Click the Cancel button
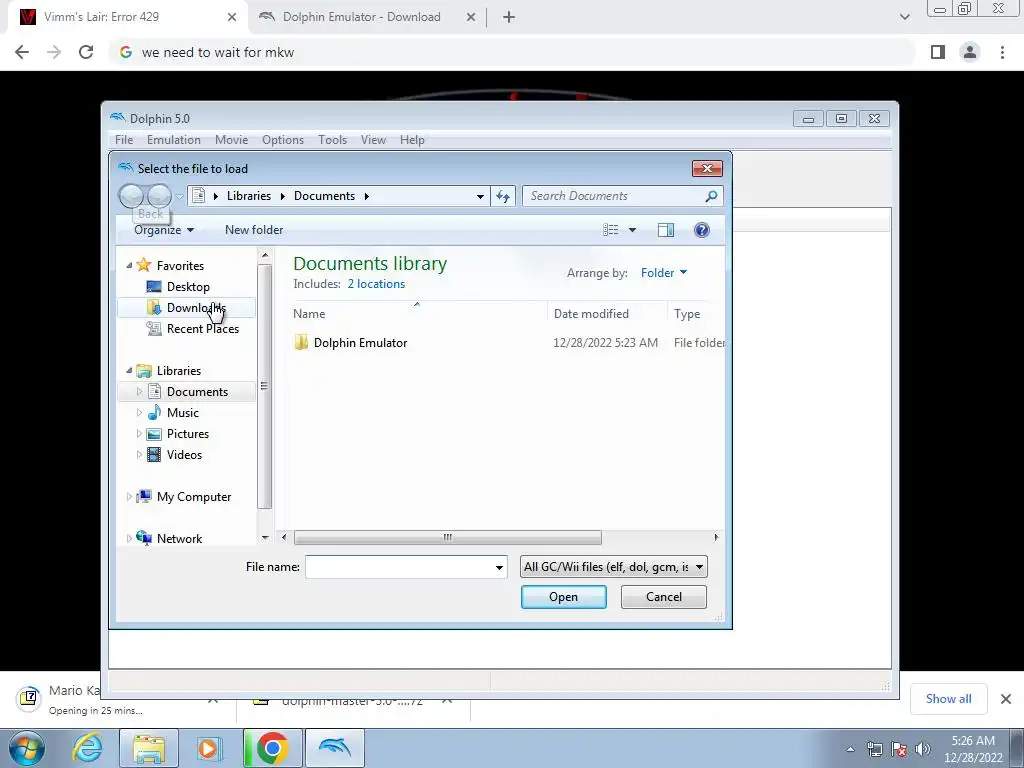The width and height of the screenshot is (1024, 768). point(664,597)
